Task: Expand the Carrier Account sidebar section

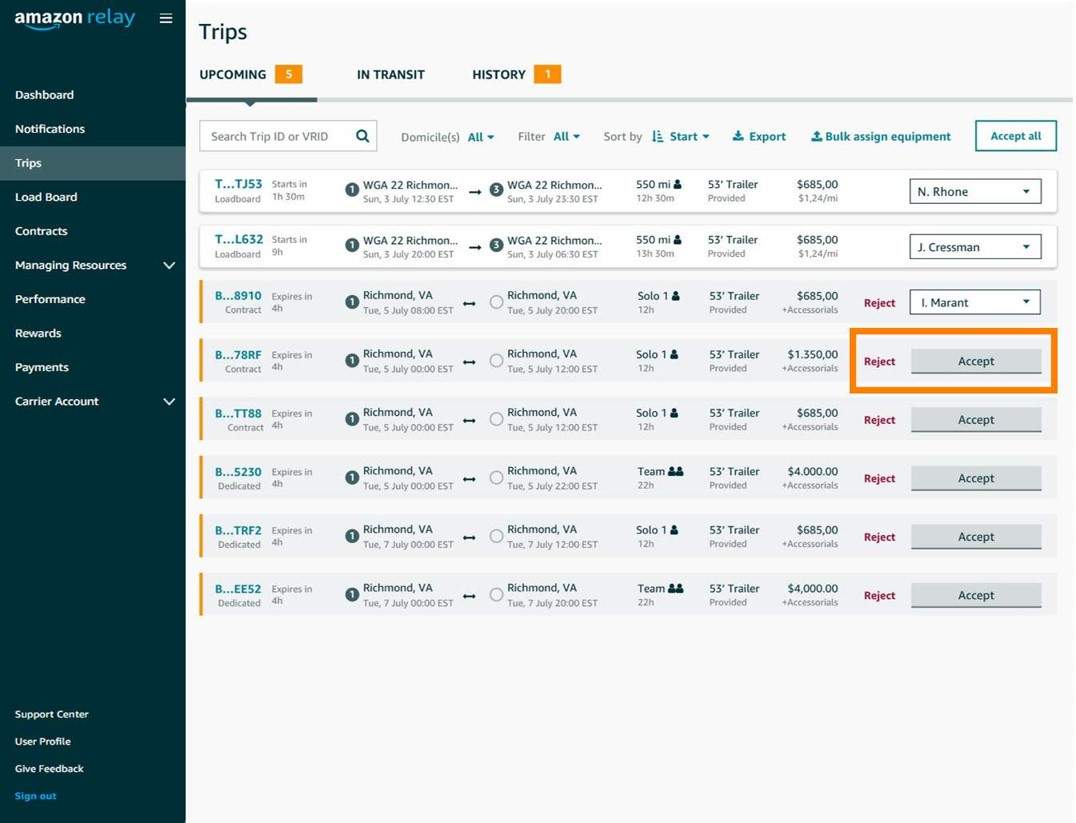Action: pyautogui.click(x=93, y=401)
